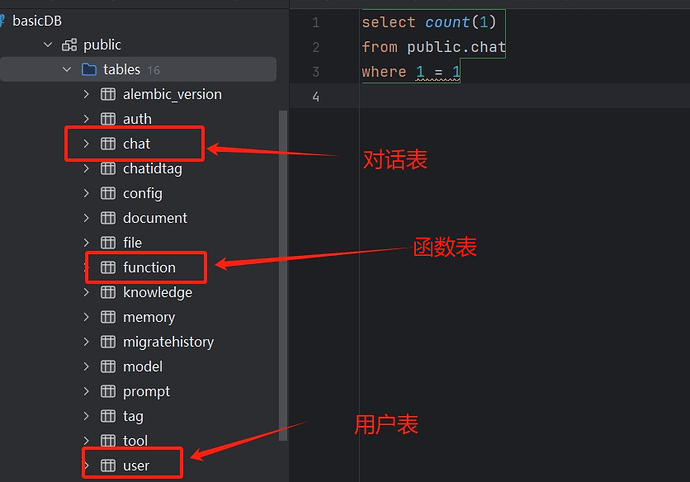
Task: Expand the migratehistory table node
Action: pos(86,342)
